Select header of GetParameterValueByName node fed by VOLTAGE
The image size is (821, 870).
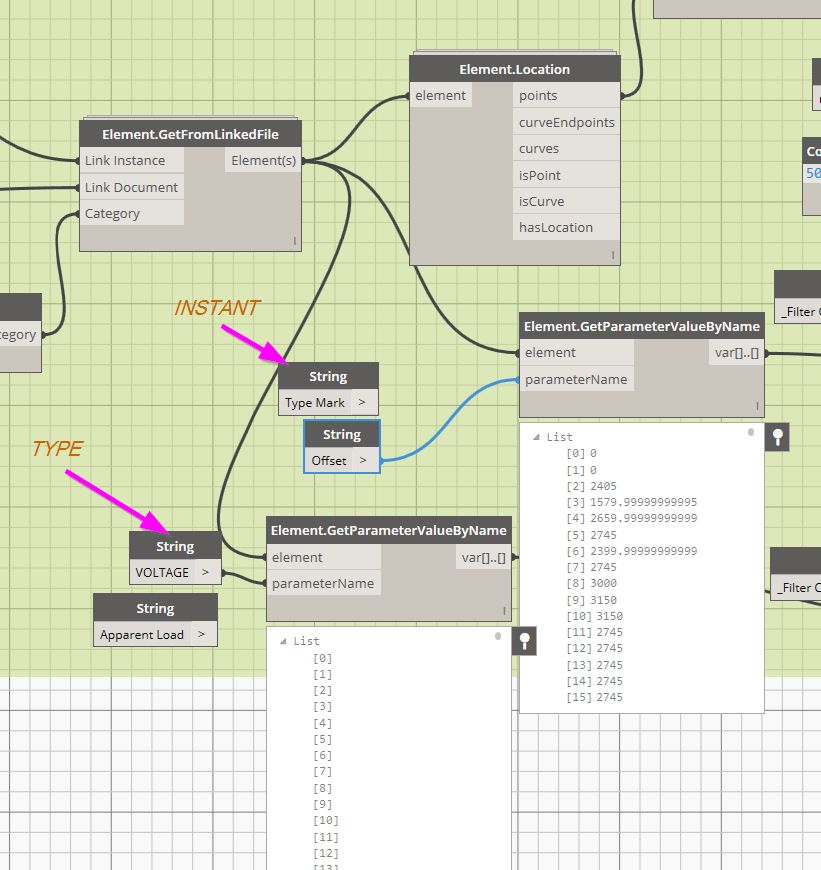tap(389, 530)
